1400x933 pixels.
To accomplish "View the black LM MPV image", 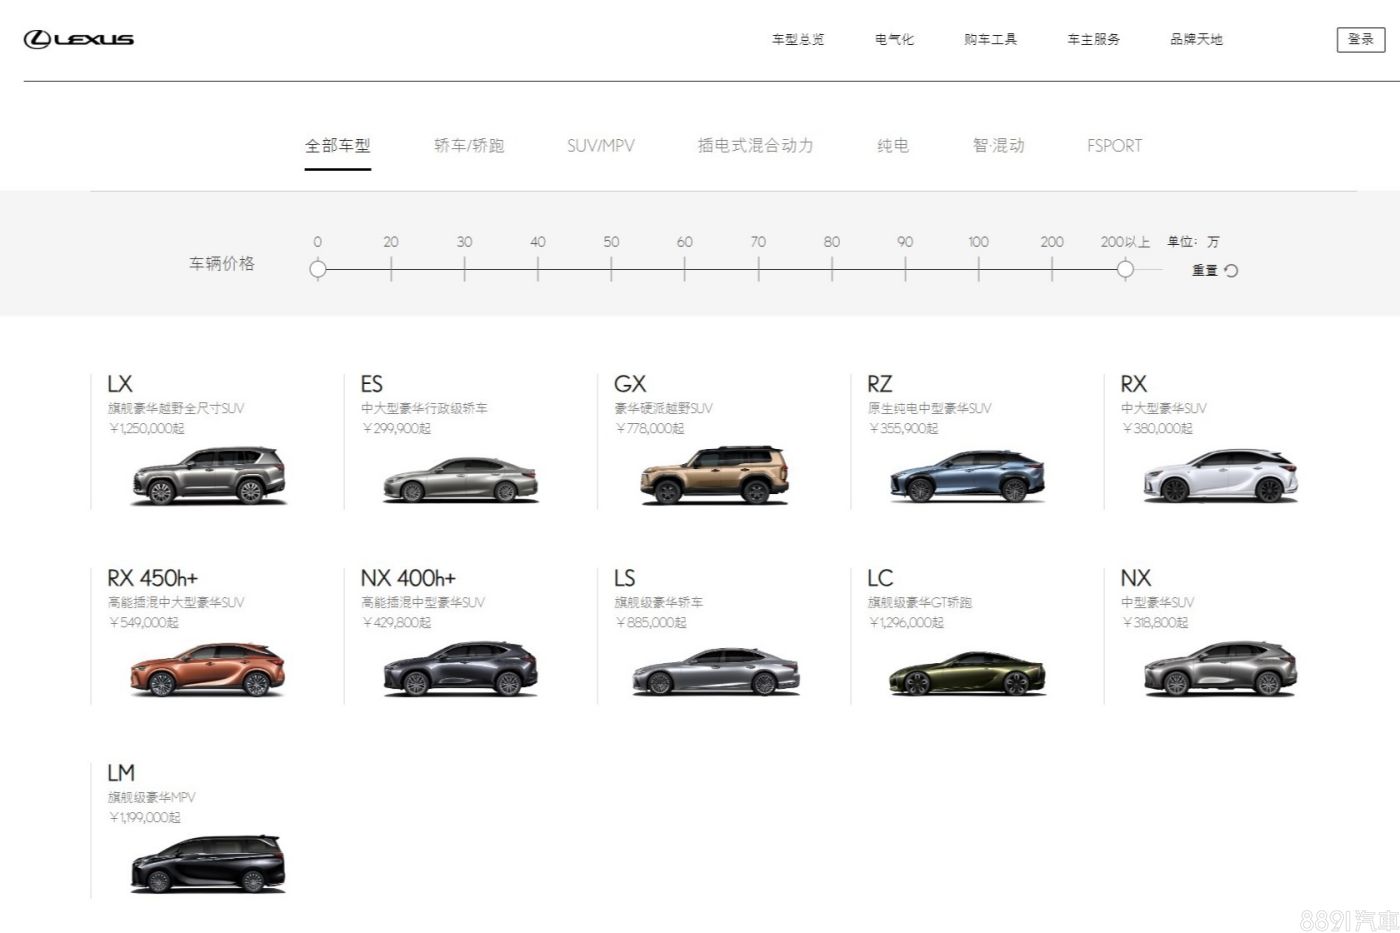I will [x=208, y=865].
